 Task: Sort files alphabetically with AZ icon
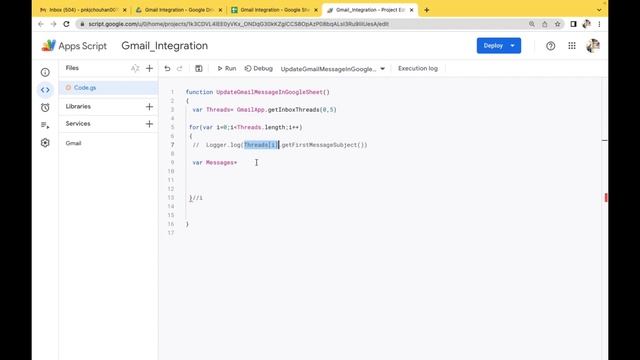point(135,69)
